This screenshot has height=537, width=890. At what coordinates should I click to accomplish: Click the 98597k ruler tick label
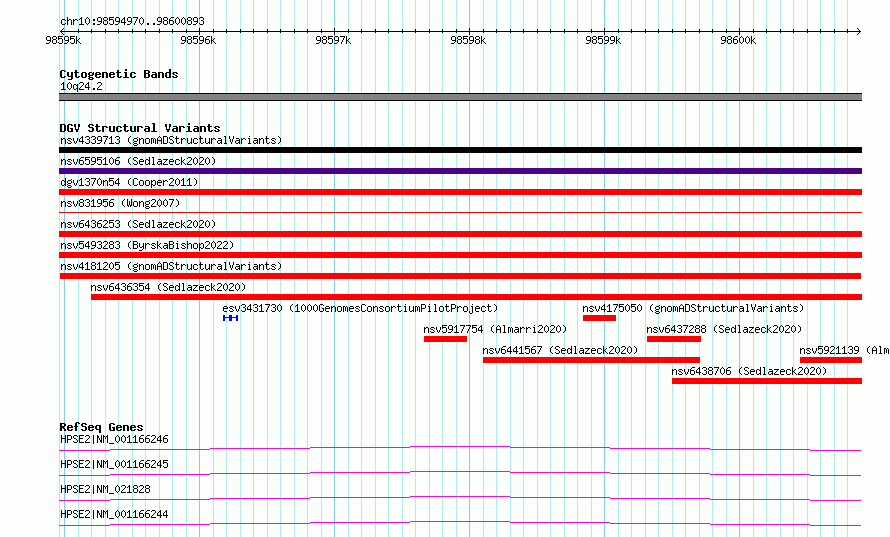[333, 40]
